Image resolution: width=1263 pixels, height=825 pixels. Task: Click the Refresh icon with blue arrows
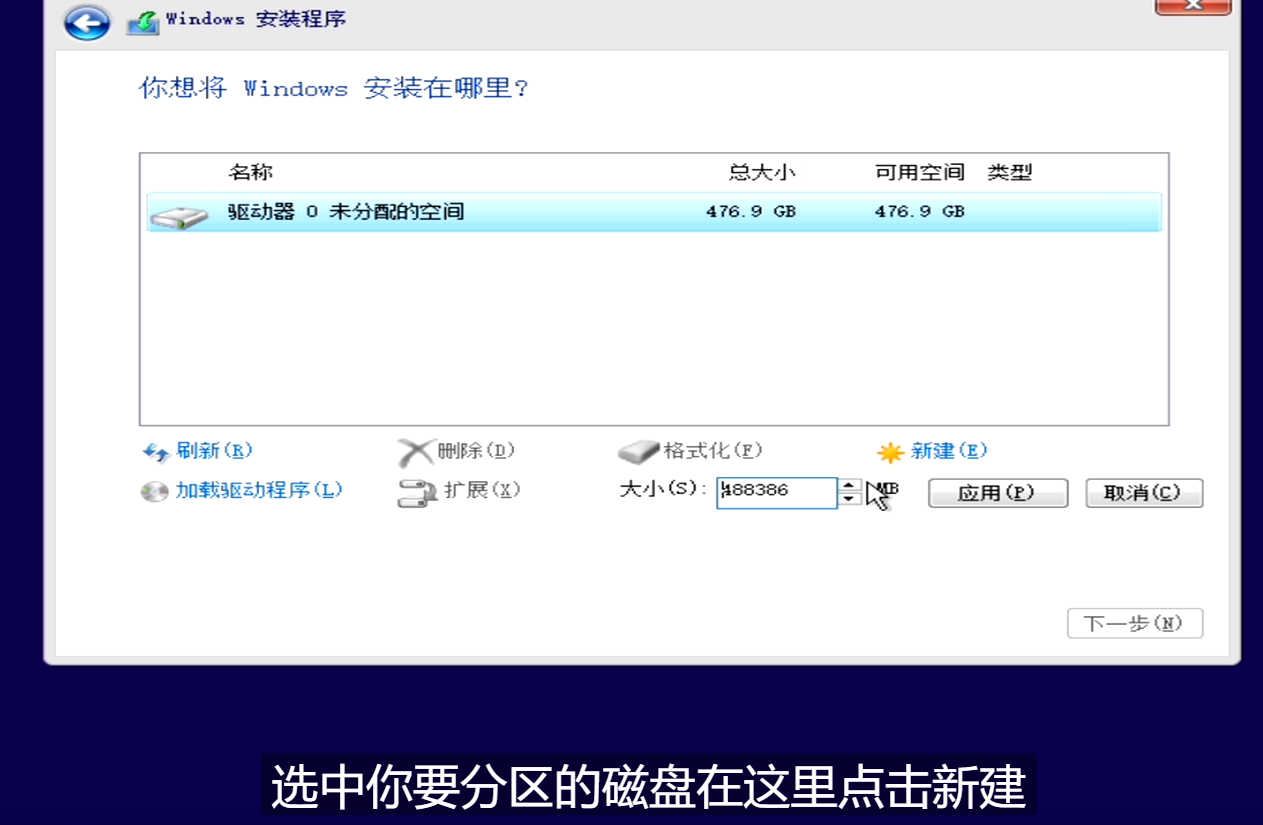coord(157,452)
